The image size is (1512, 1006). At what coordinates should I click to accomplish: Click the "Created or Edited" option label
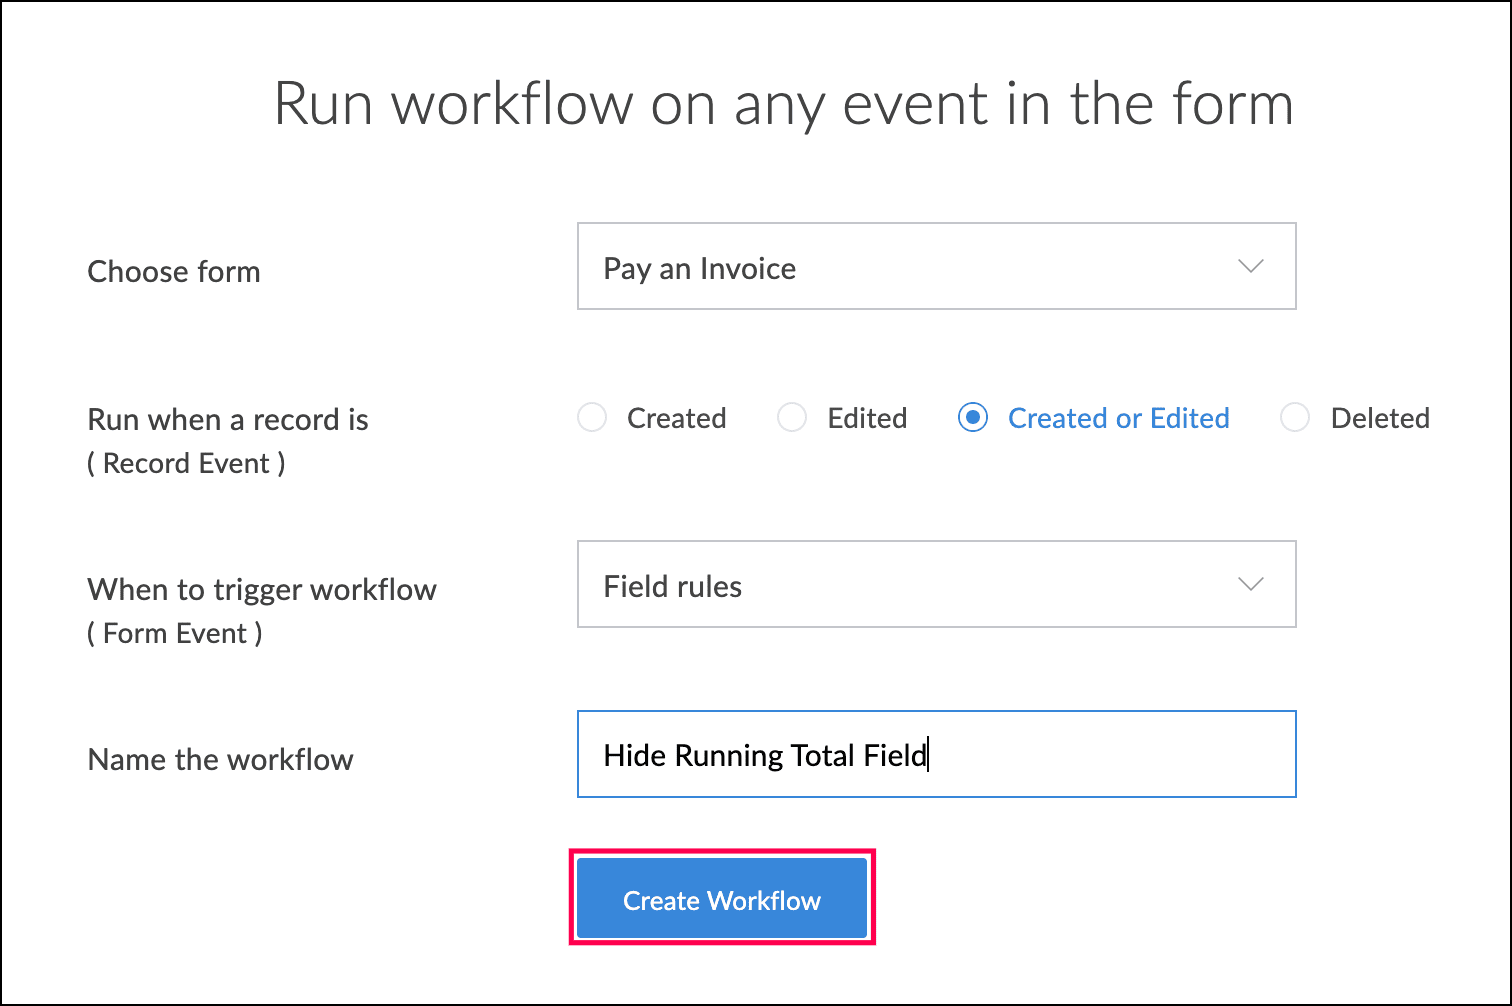(1118, 418)
